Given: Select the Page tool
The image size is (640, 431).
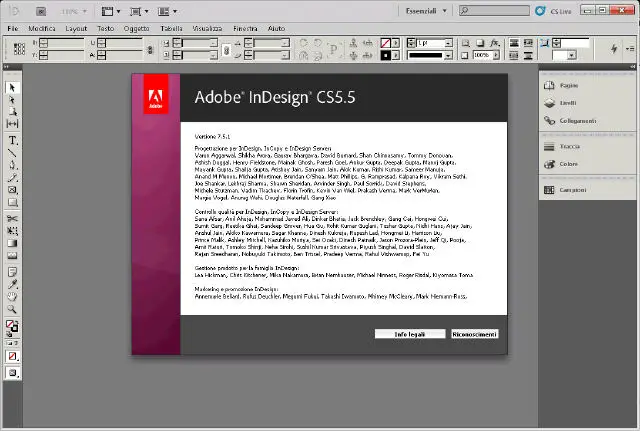Looking at the screenshot, I should (12, 111).
